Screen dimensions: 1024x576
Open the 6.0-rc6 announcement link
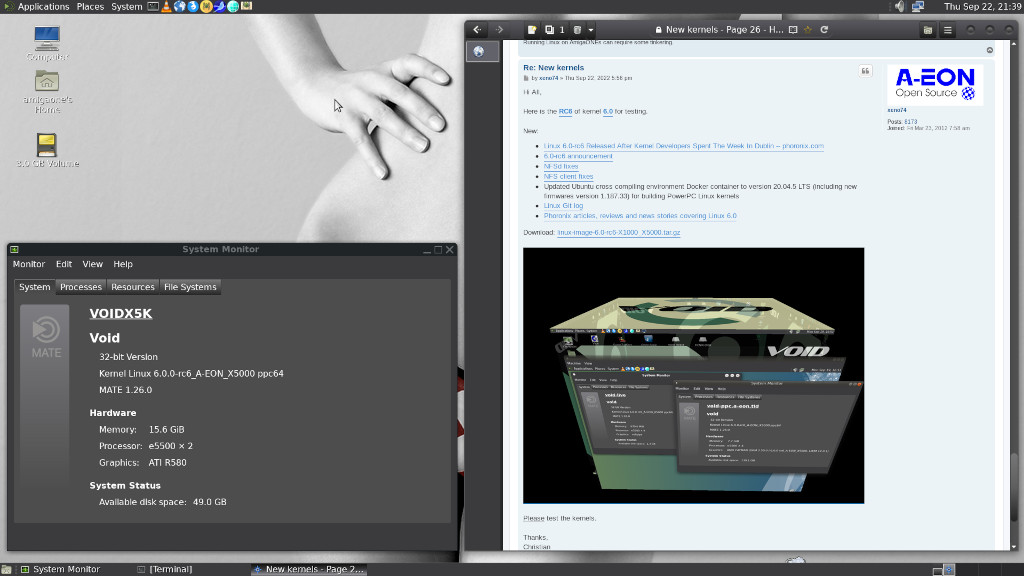click(578, 156)
